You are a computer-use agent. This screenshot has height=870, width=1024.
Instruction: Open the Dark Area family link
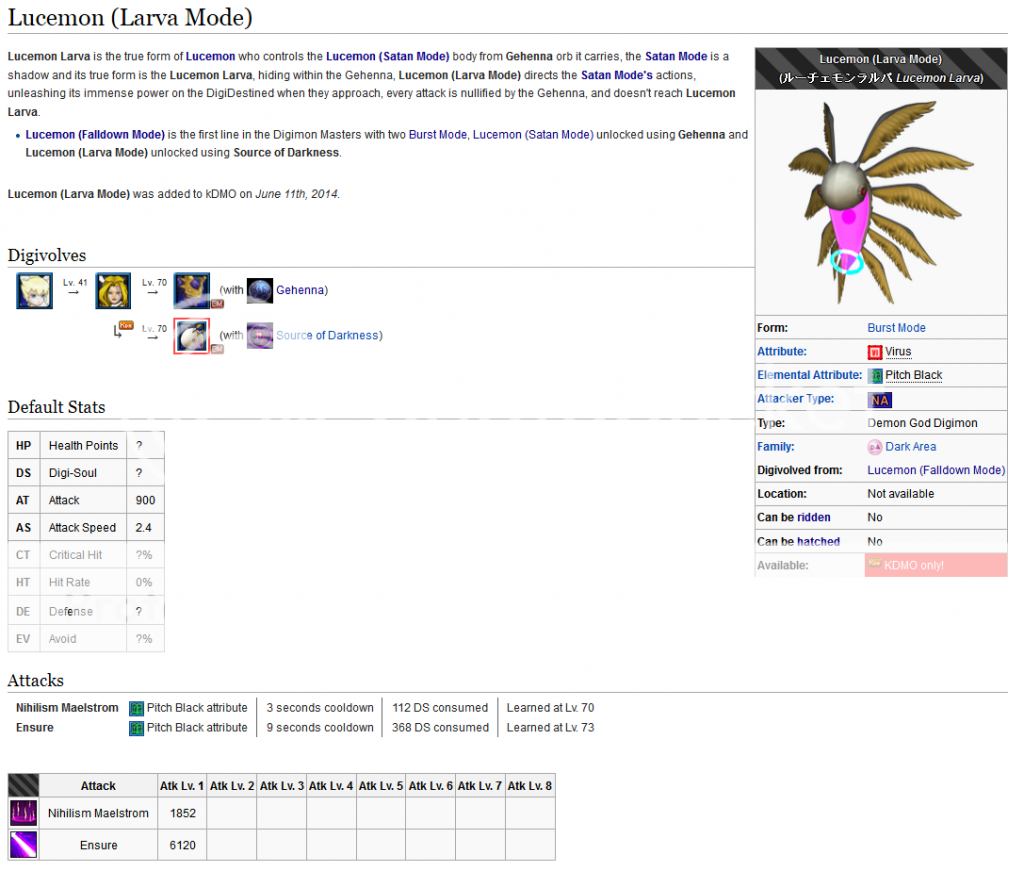pyautogui.click(x=910, y=447)
